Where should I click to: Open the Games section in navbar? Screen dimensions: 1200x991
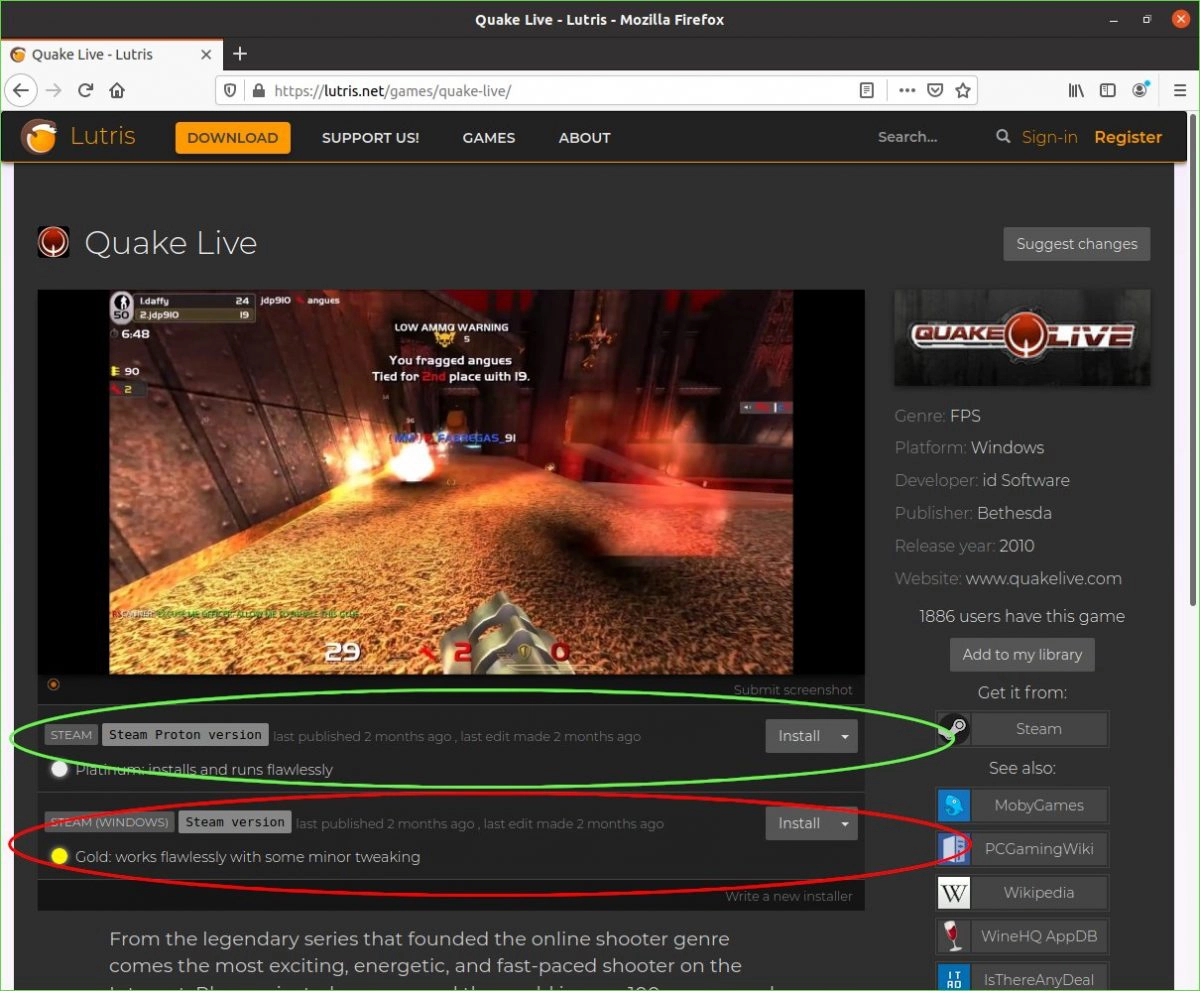coord(489,138)
